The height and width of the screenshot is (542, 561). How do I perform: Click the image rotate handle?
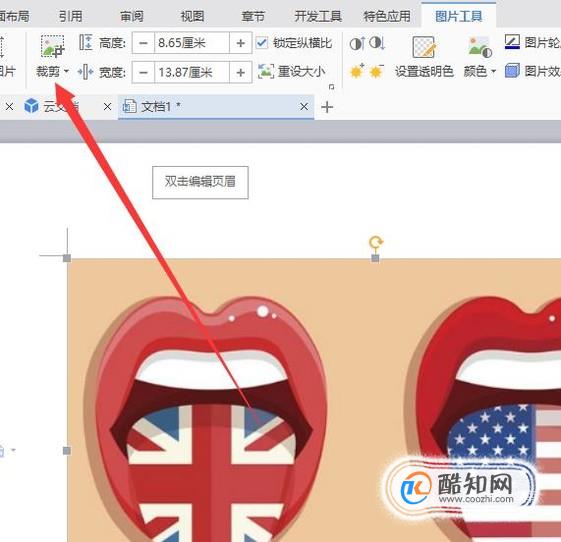[x=376, y=242]
